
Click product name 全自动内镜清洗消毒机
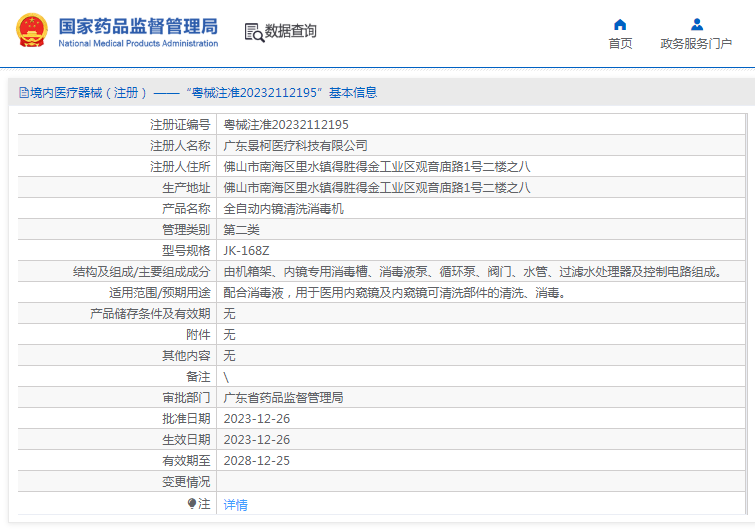(x=283, y=208)
